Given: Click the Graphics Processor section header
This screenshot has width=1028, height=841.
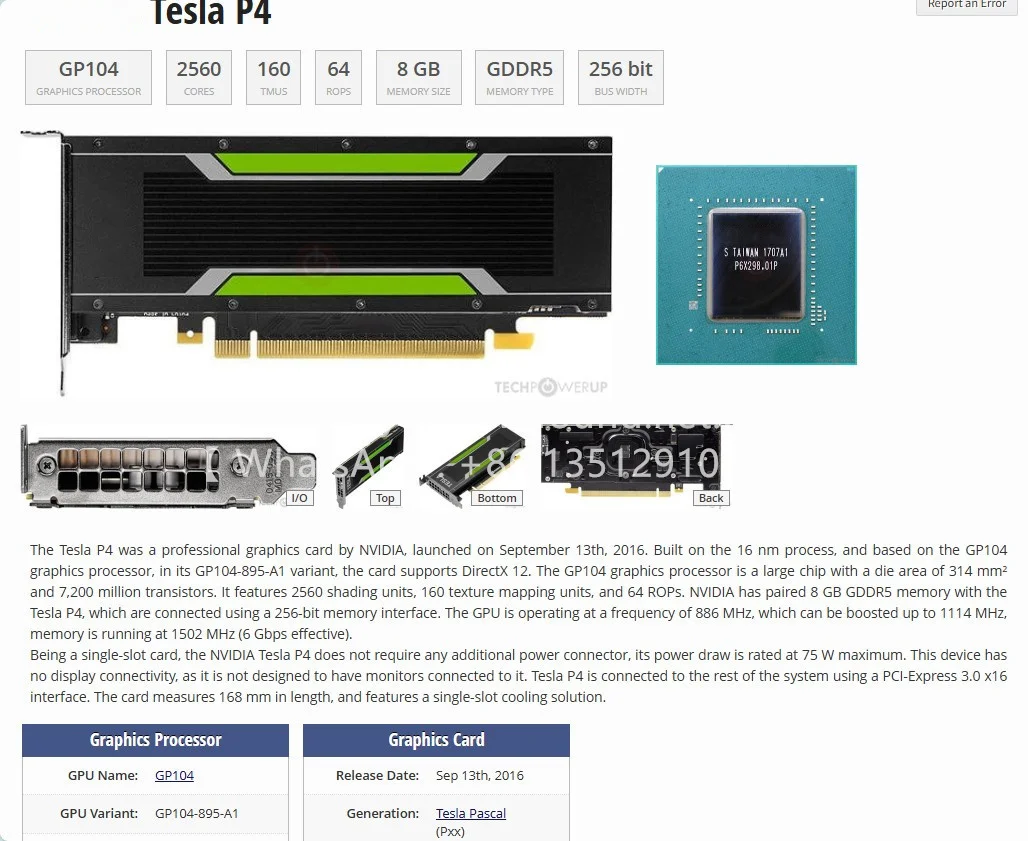Looking at the screenshot, I should (x=155, y=740).
